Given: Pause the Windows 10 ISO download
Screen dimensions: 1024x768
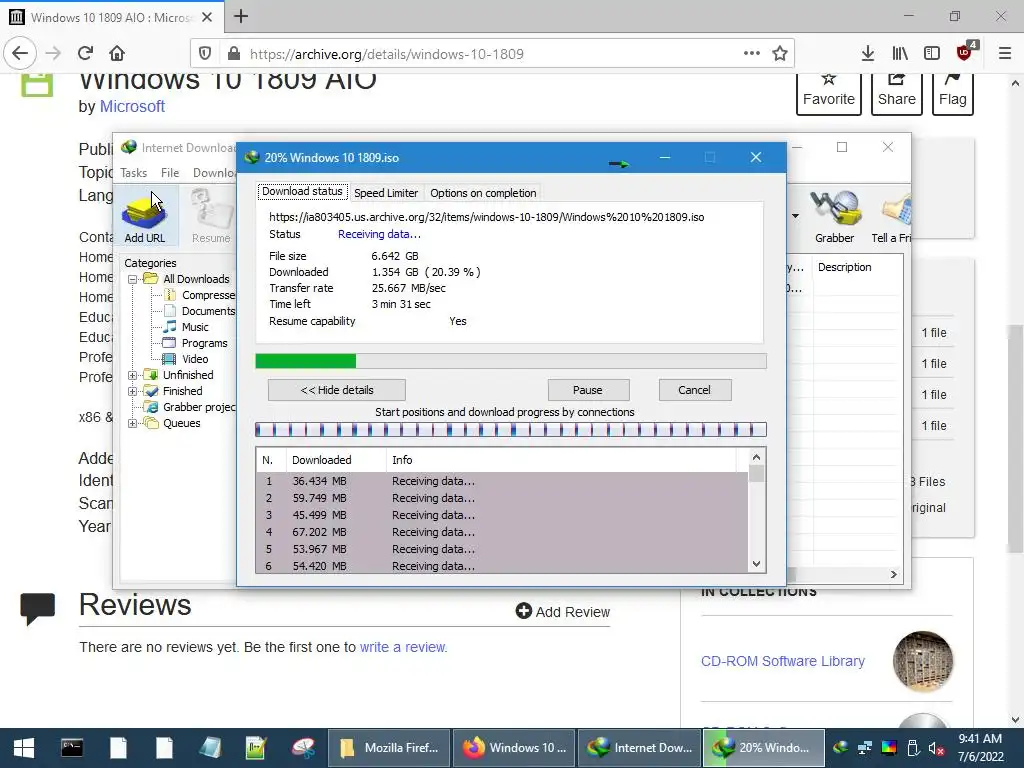Looking at the screenshot, I should click(588, 390).
